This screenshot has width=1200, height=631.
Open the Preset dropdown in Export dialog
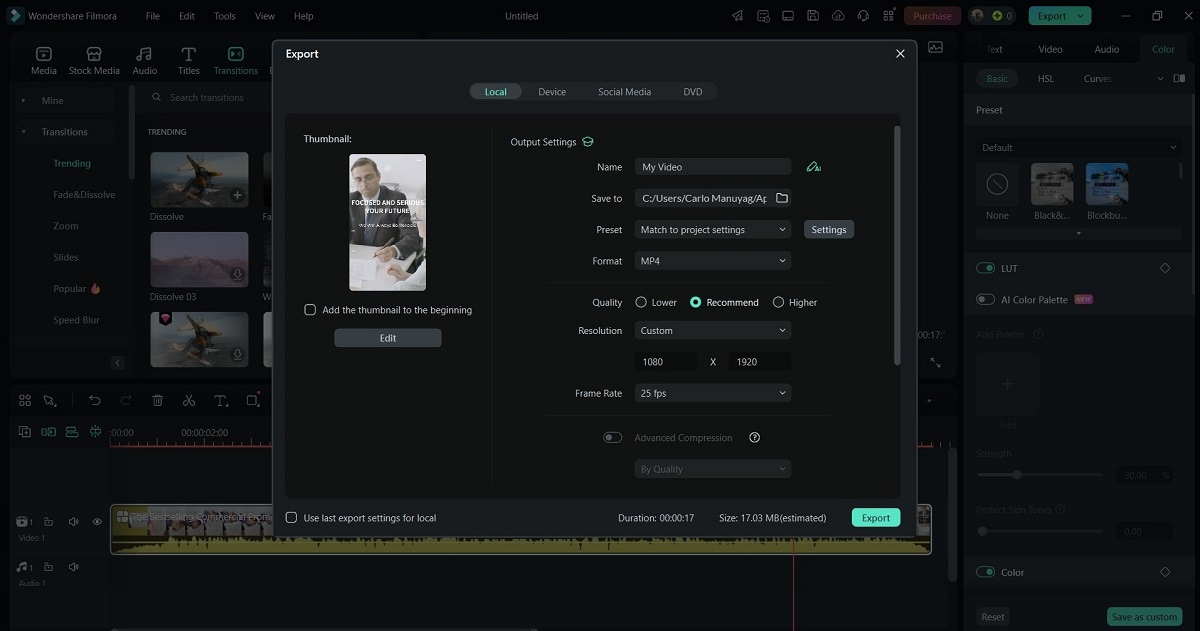click(x=713, y=230)
